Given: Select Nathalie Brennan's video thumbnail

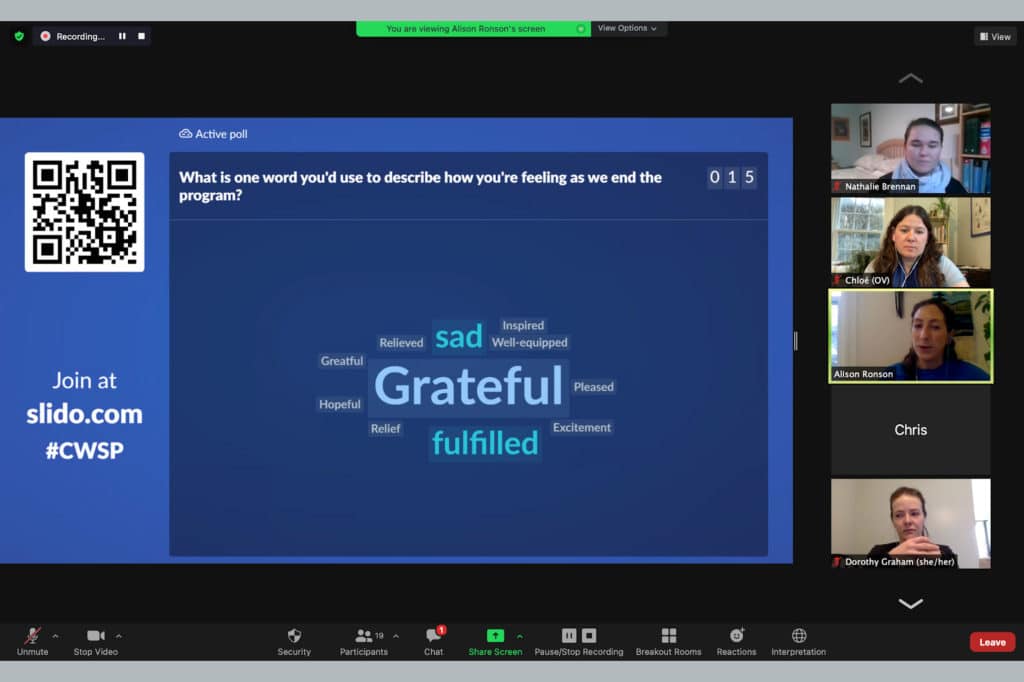Looking at the screenshot, I should [x=910, y=149].
